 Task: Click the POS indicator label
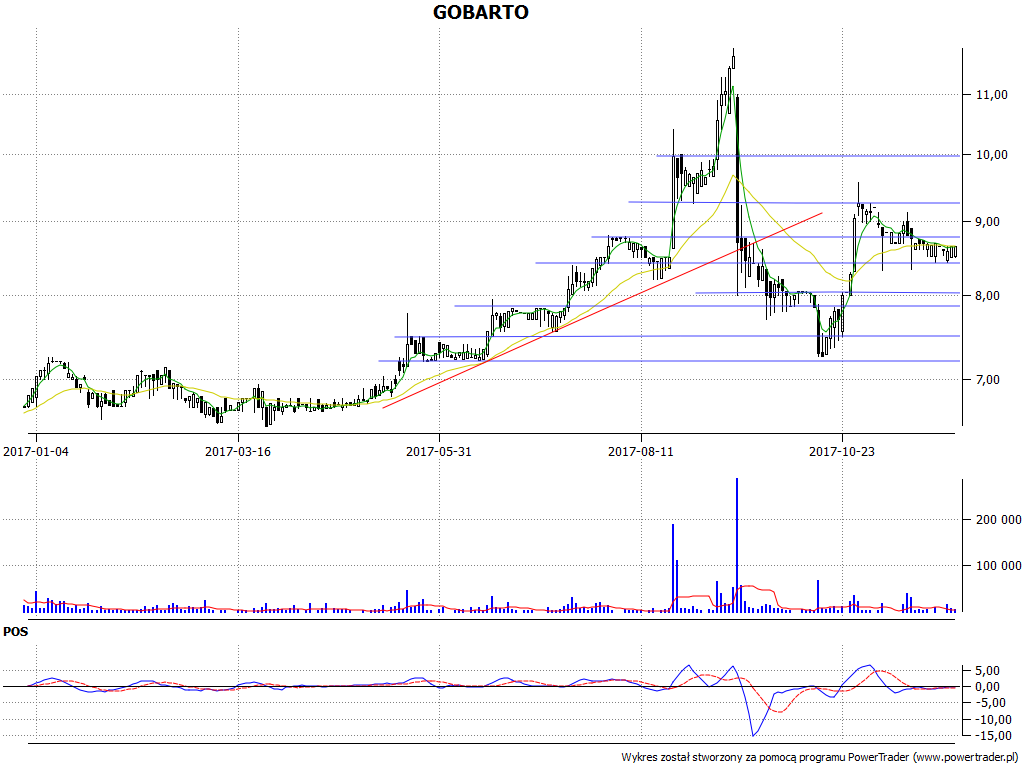coord(16,632)
